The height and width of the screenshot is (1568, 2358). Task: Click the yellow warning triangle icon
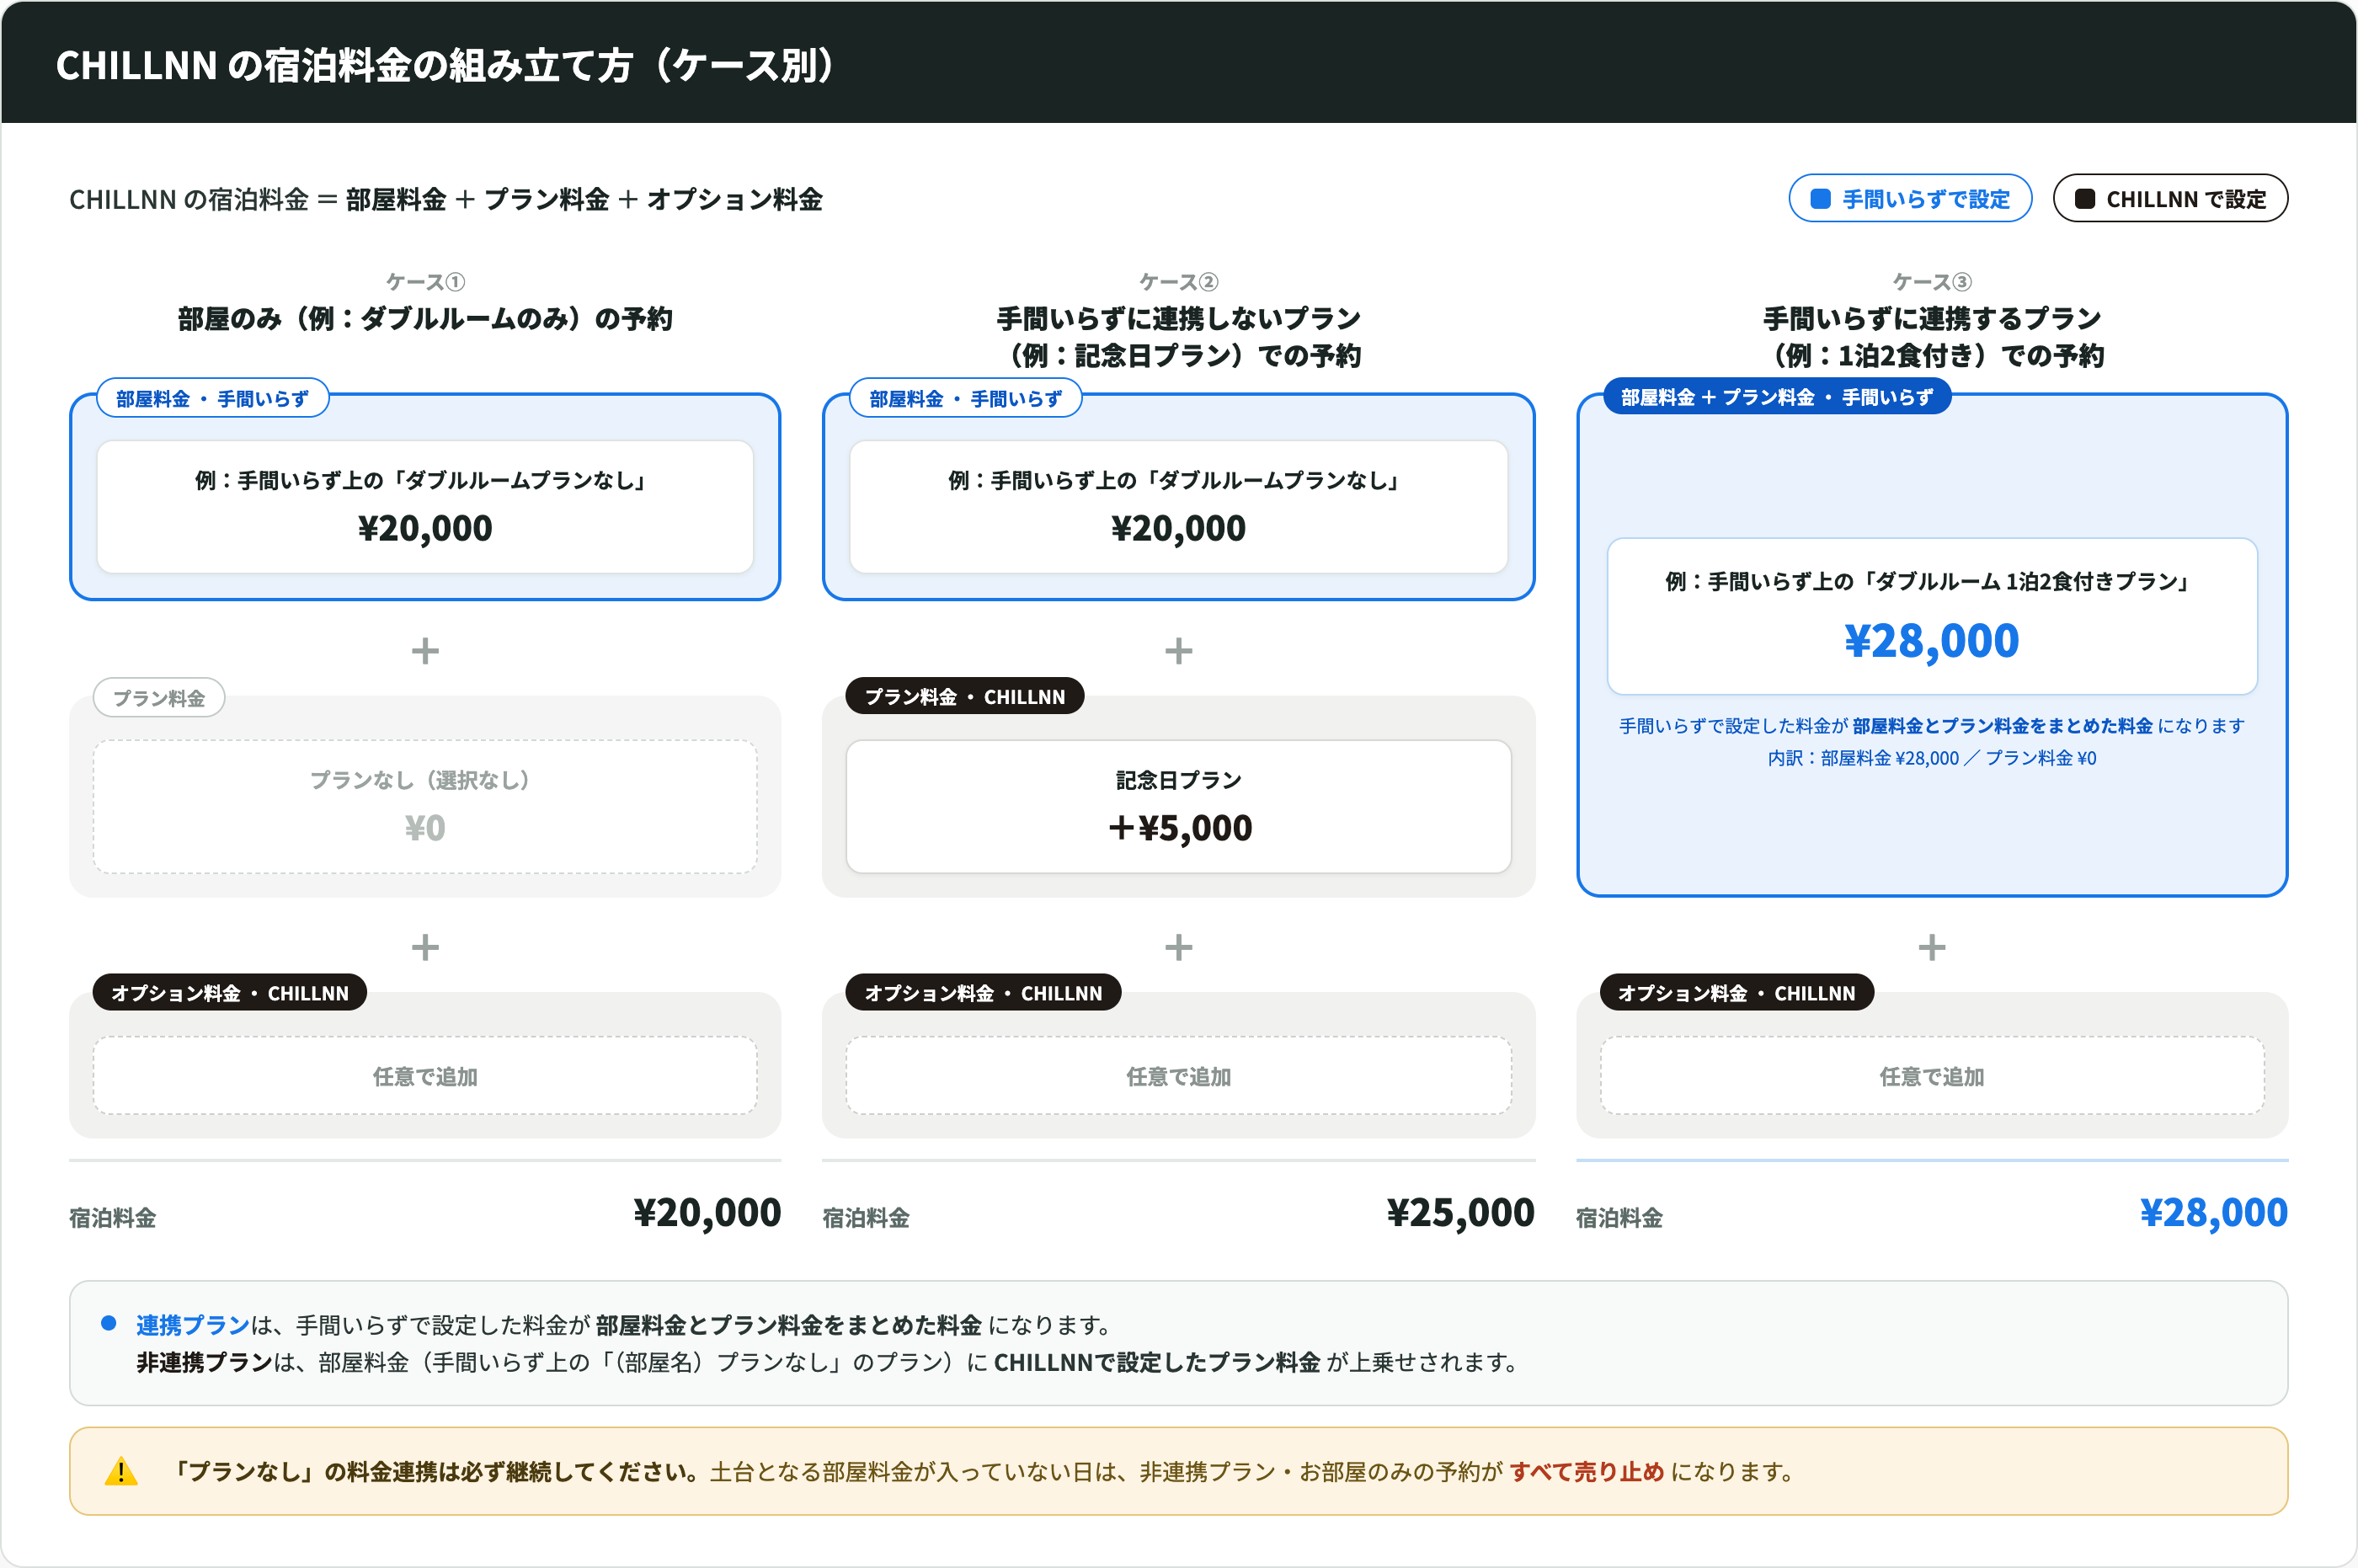121,1471
